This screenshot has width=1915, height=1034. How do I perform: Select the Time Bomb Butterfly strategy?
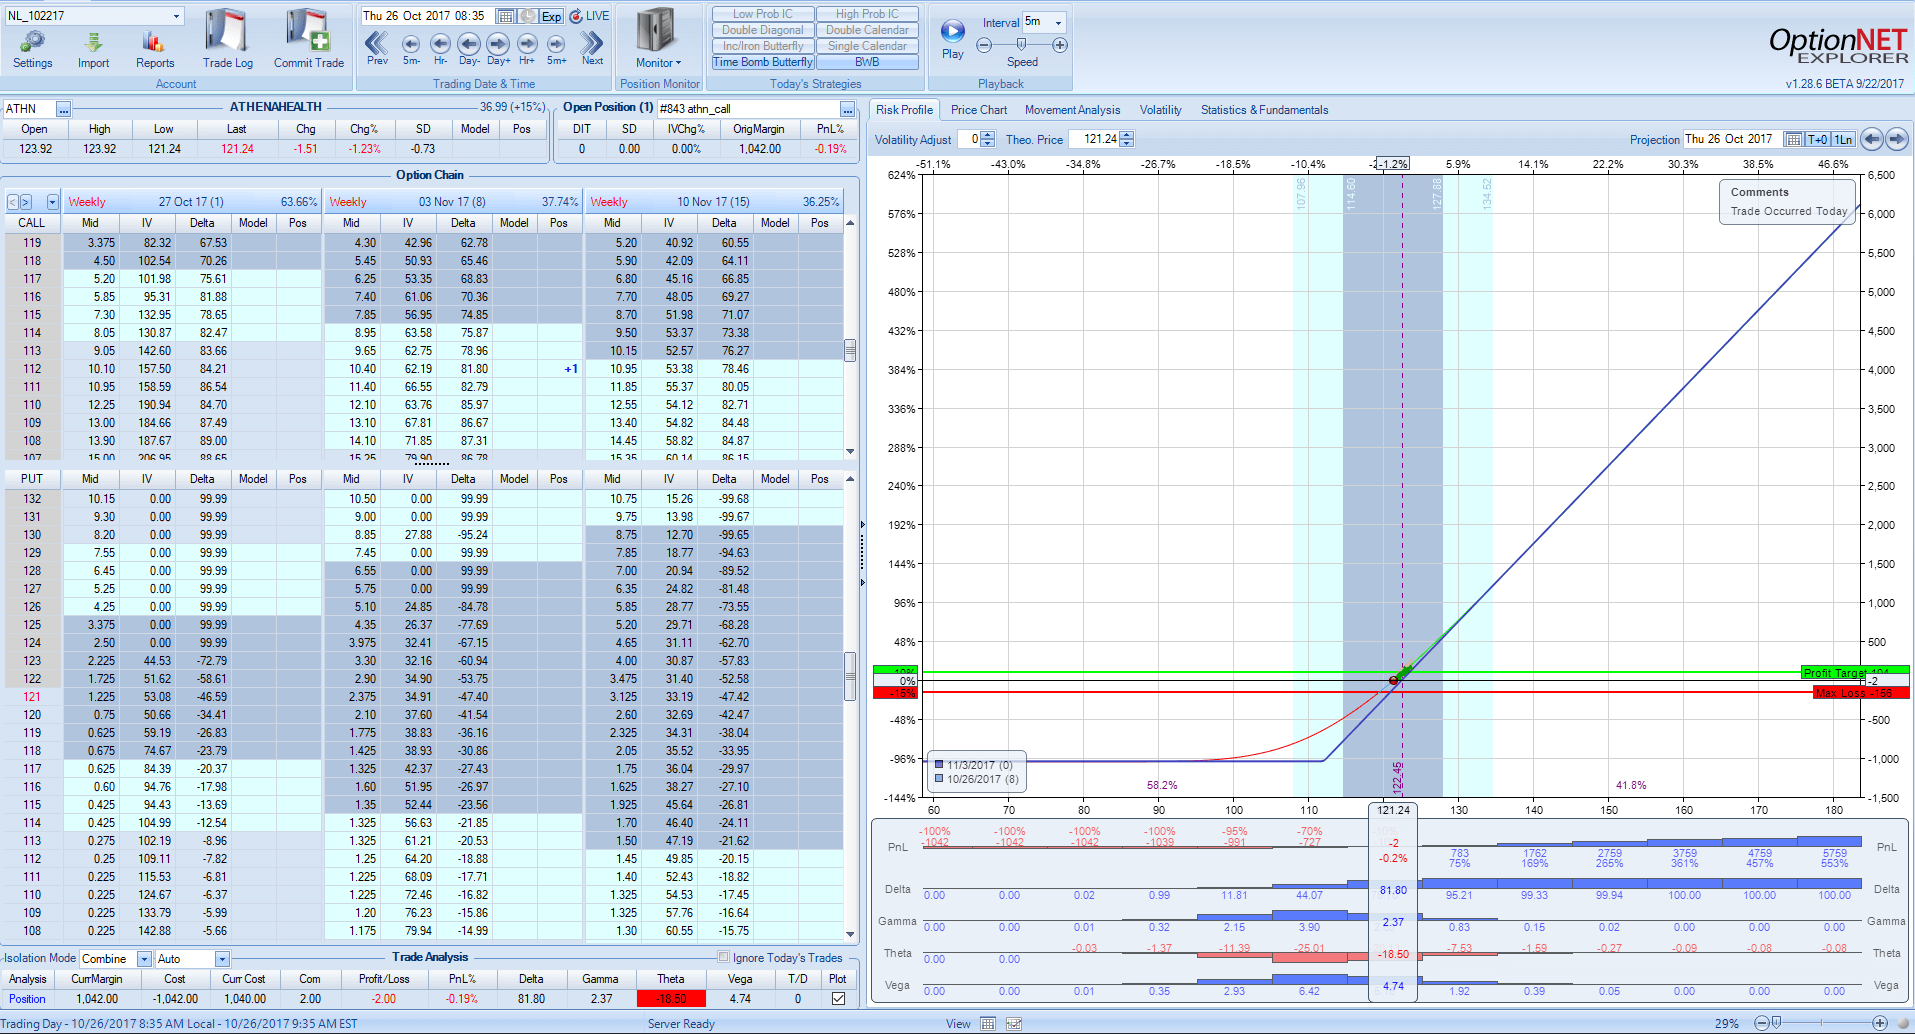[762, 62]
